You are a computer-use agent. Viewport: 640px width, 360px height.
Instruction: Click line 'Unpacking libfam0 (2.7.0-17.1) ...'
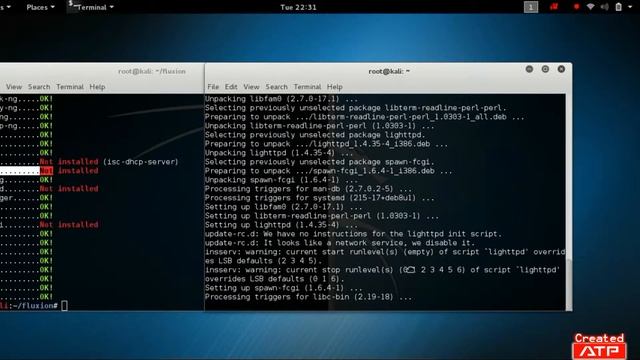281,99
